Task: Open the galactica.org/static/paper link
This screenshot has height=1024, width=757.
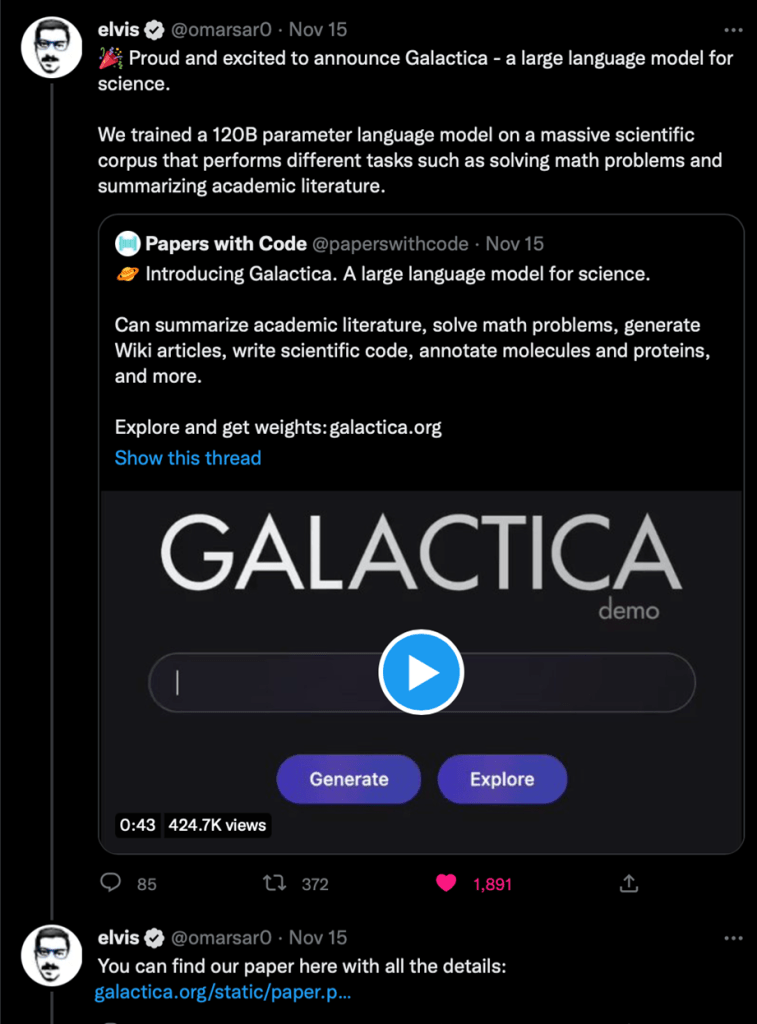Action: point(223,993)
